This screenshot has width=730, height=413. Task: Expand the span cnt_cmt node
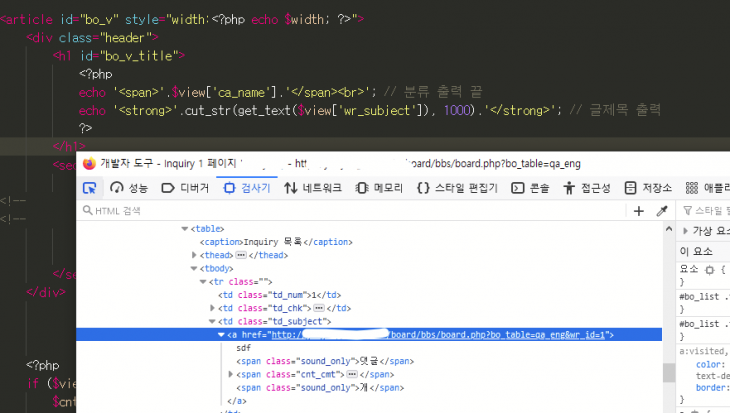(x=230, y=374)
